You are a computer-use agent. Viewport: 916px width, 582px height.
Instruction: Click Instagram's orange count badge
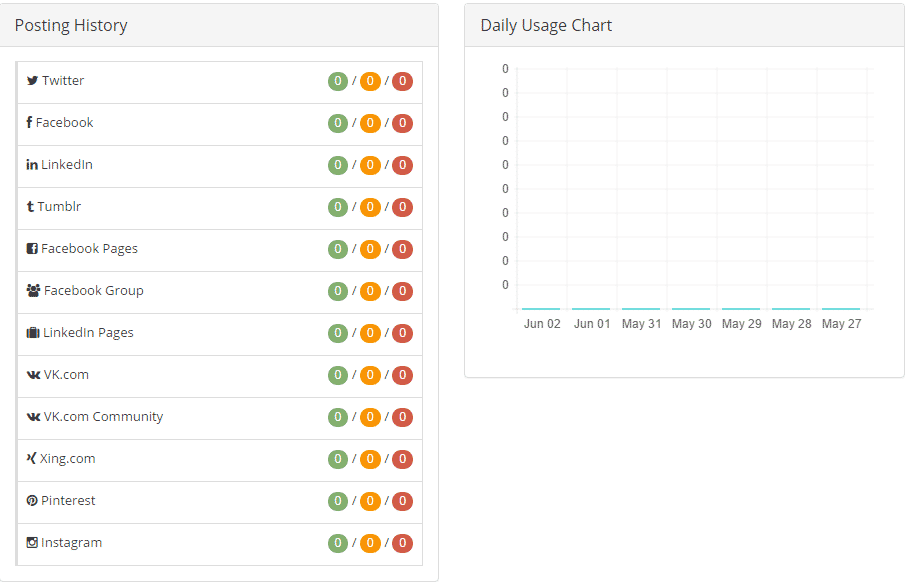pos(370,543)
